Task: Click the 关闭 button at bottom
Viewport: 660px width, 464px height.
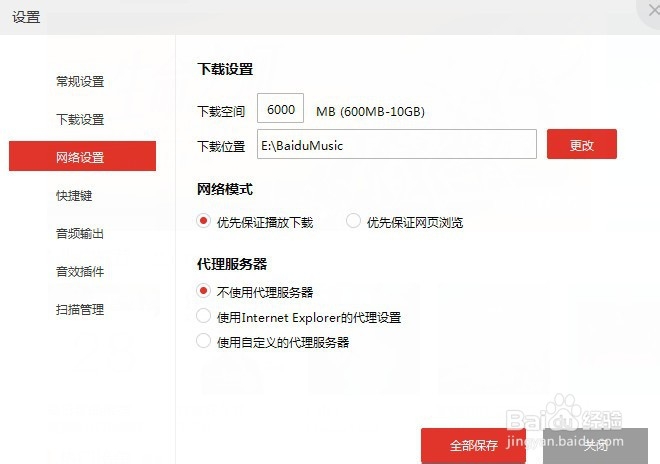Action: pos(595,445)
